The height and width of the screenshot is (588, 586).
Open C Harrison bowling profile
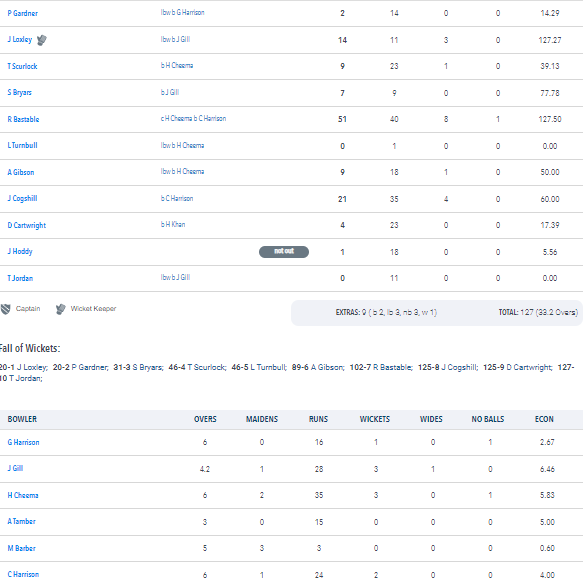click(x=23, y=574)
